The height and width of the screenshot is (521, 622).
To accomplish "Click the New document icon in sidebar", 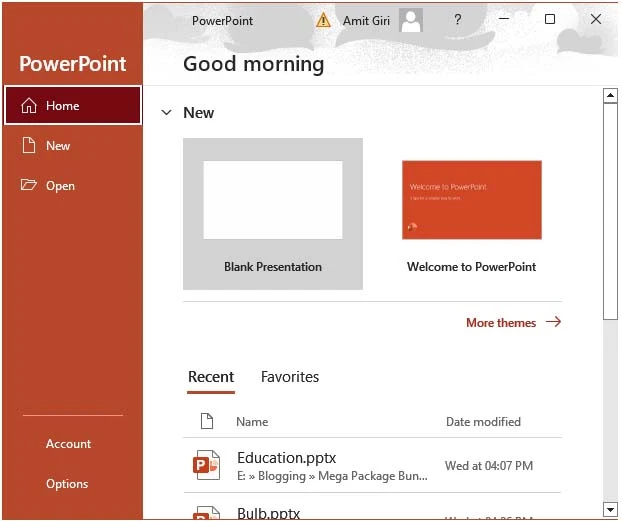I will pos(29,145).
